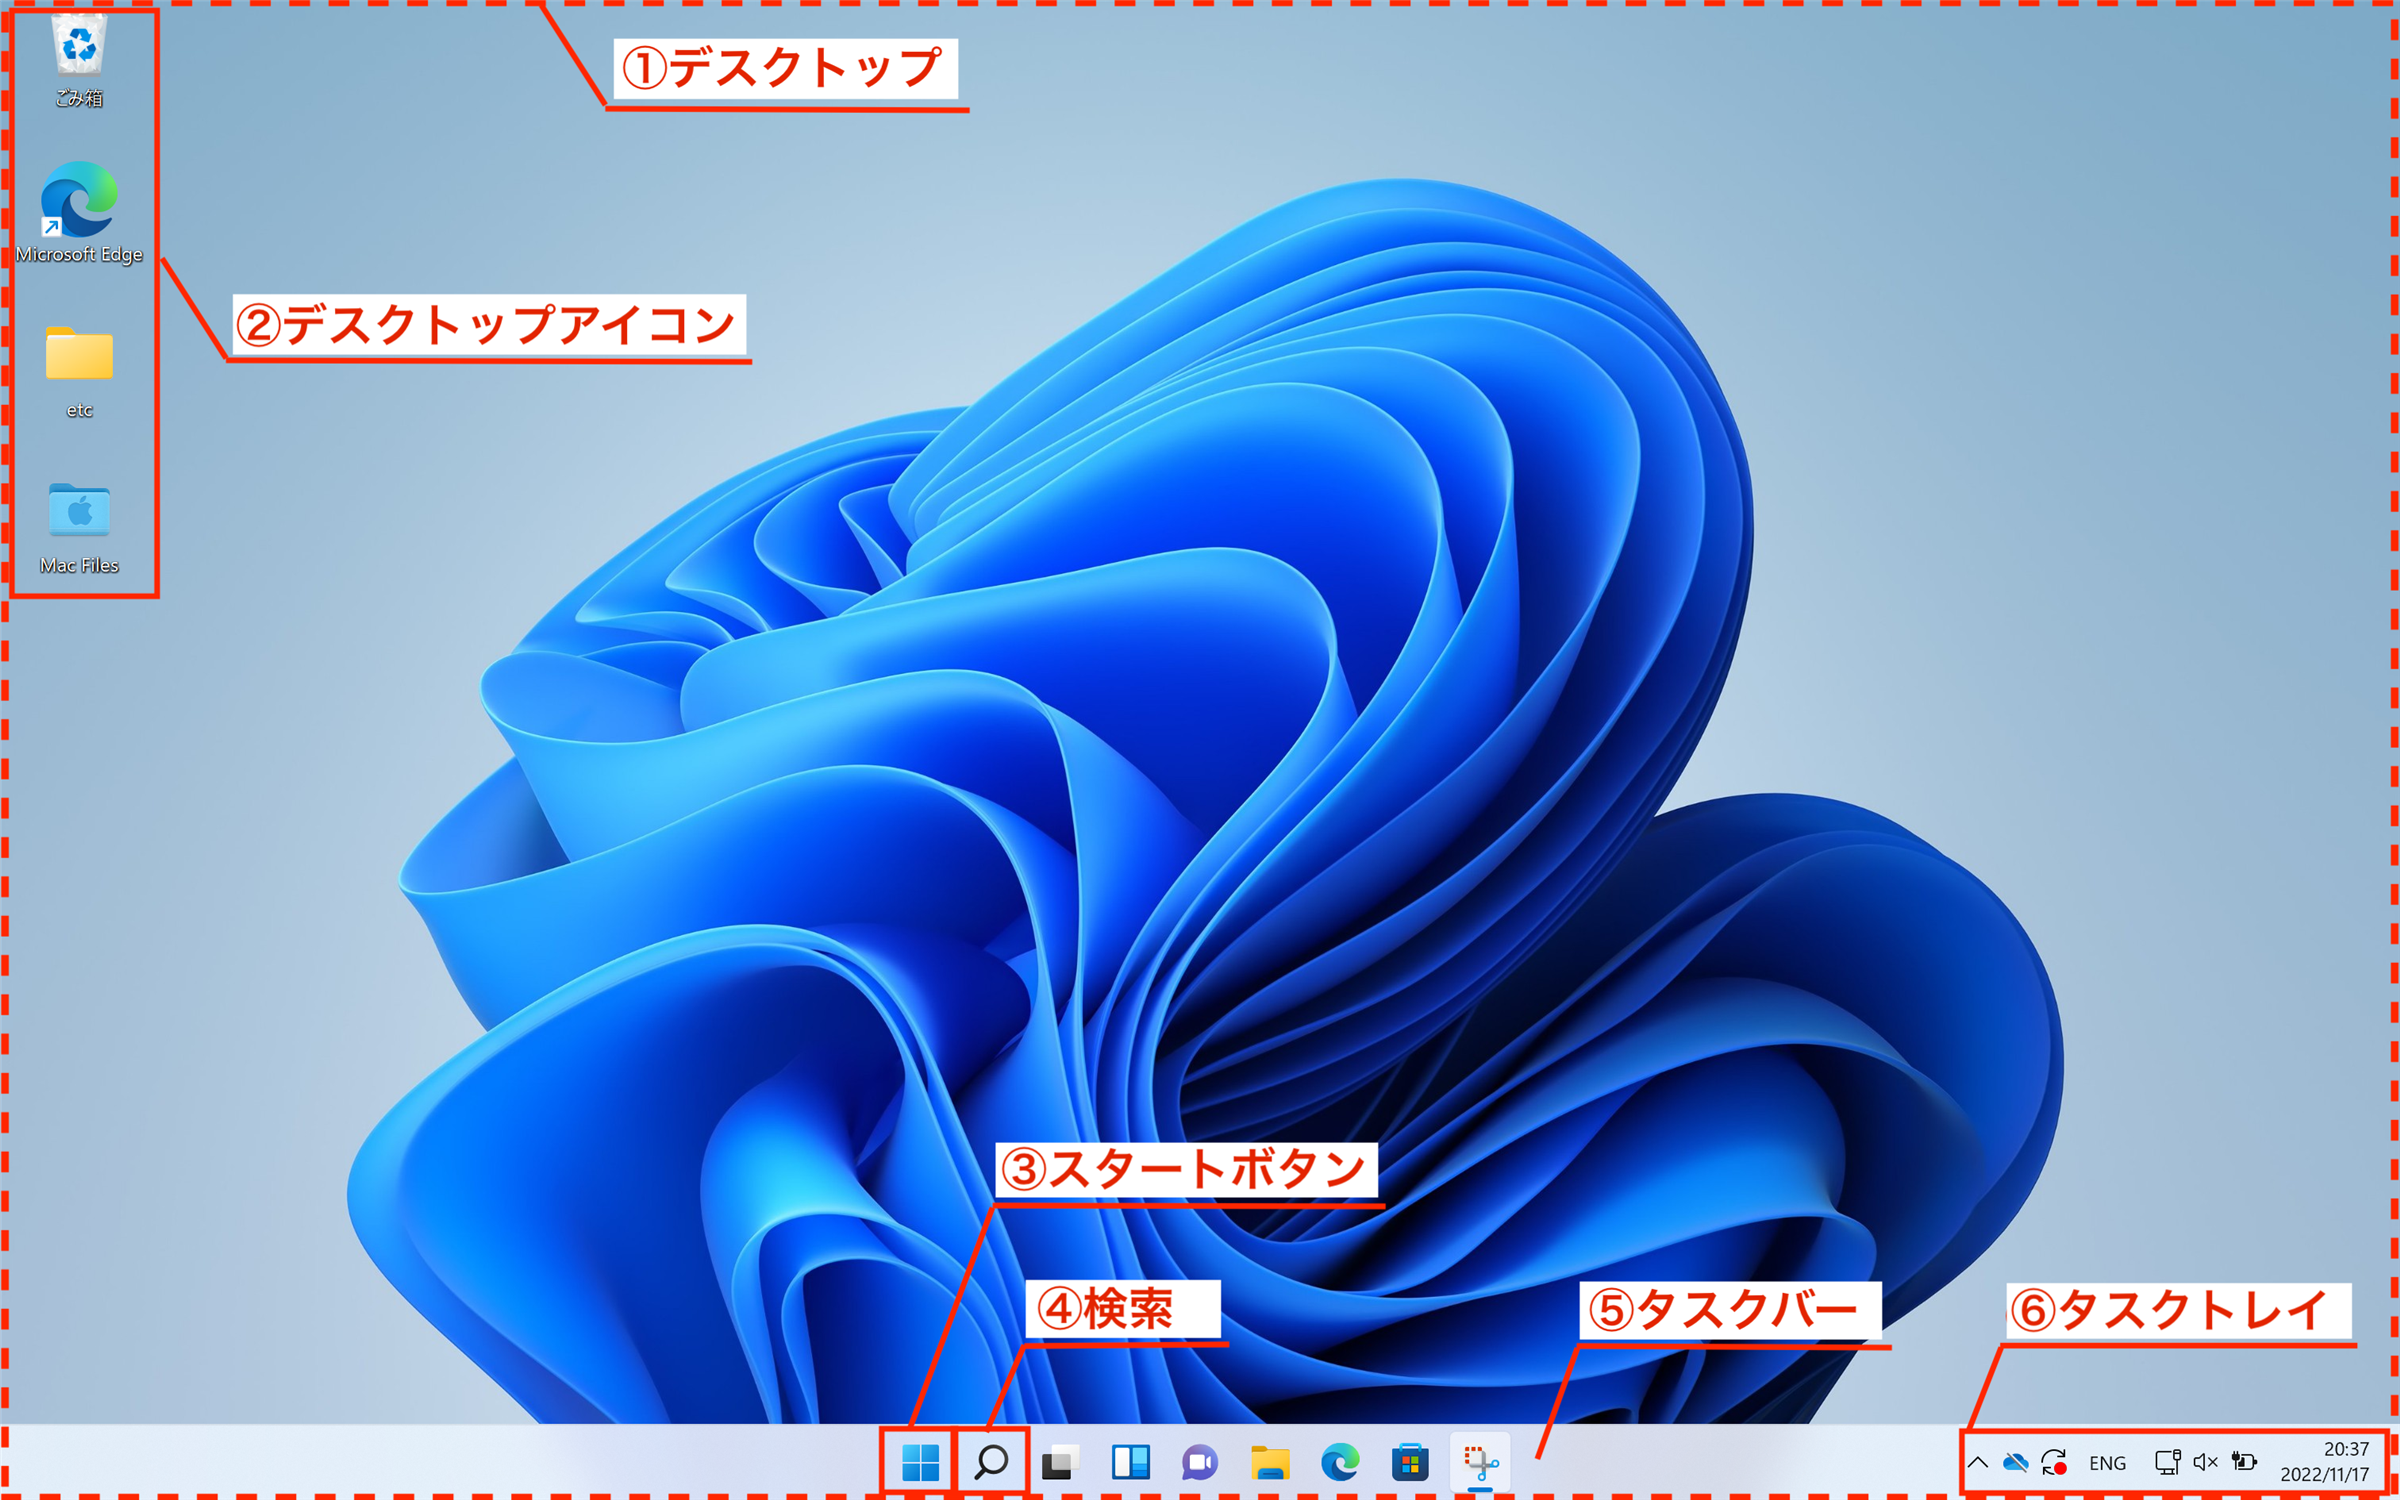Image resolution: width=2400 pixels, height=1500 pixels.
Task: Open the clock showing 20:37 2022/11/17
Action: (2324, 1462)
